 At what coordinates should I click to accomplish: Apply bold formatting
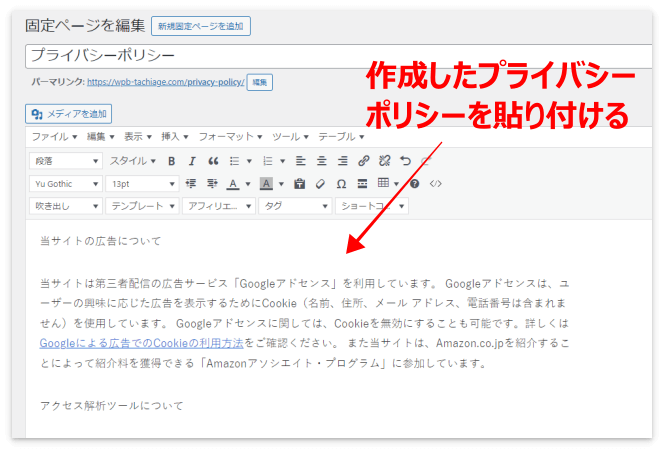point(172,161)
